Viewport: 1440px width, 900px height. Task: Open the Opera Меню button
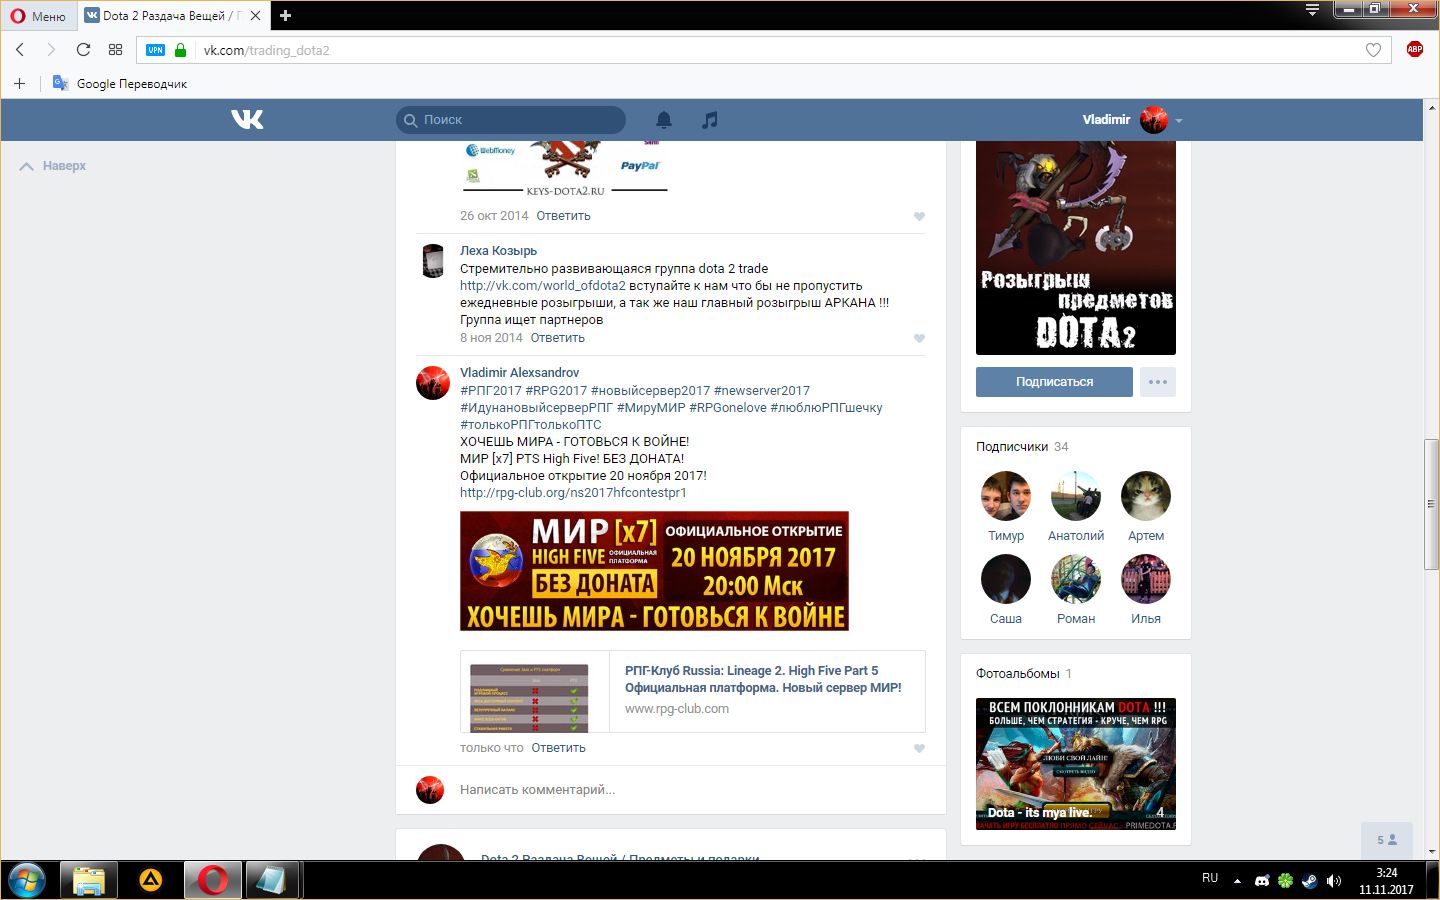coord(38,16)
